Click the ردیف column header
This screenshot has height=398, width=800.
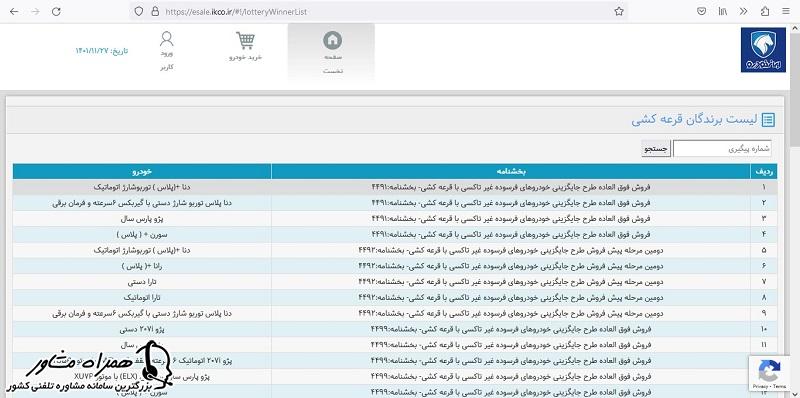coord(764,171)
